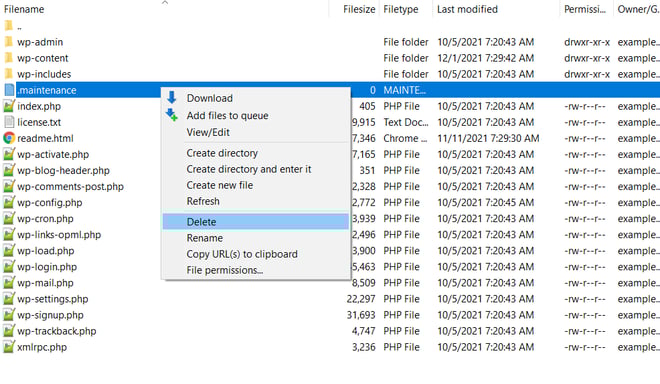Click the wp-comments-post.php file icon
The width and height of the screenshot is (660, 384).
[9, 187]
